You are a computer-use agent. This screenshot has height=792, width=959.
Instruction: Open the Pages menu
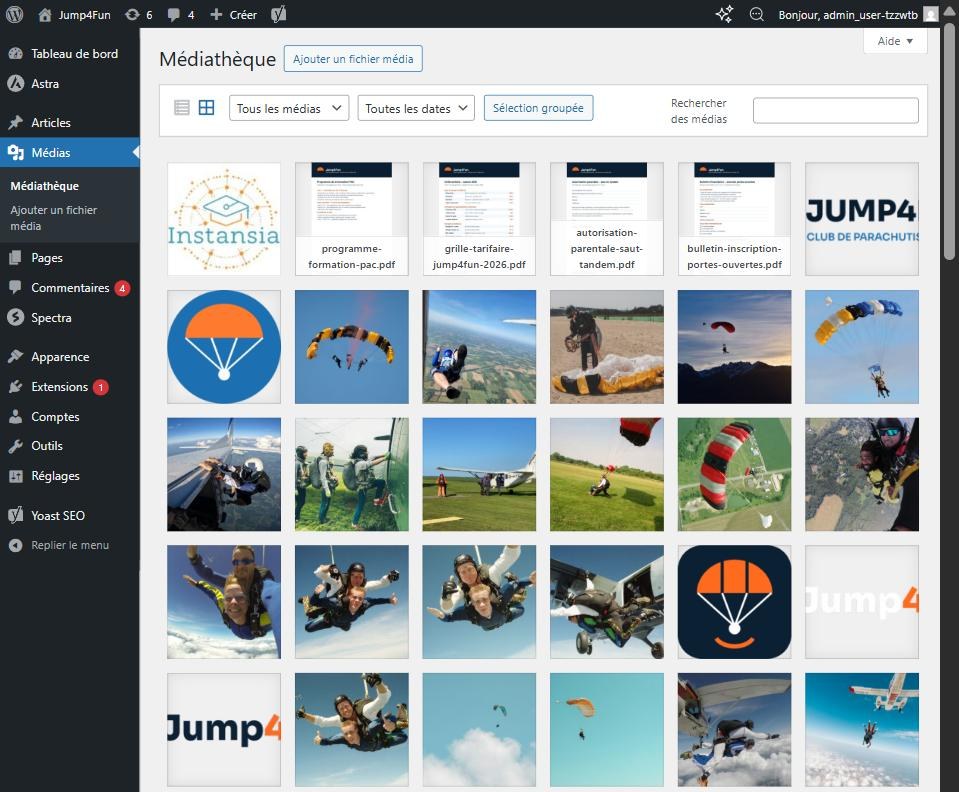click(x=70, y=257)
